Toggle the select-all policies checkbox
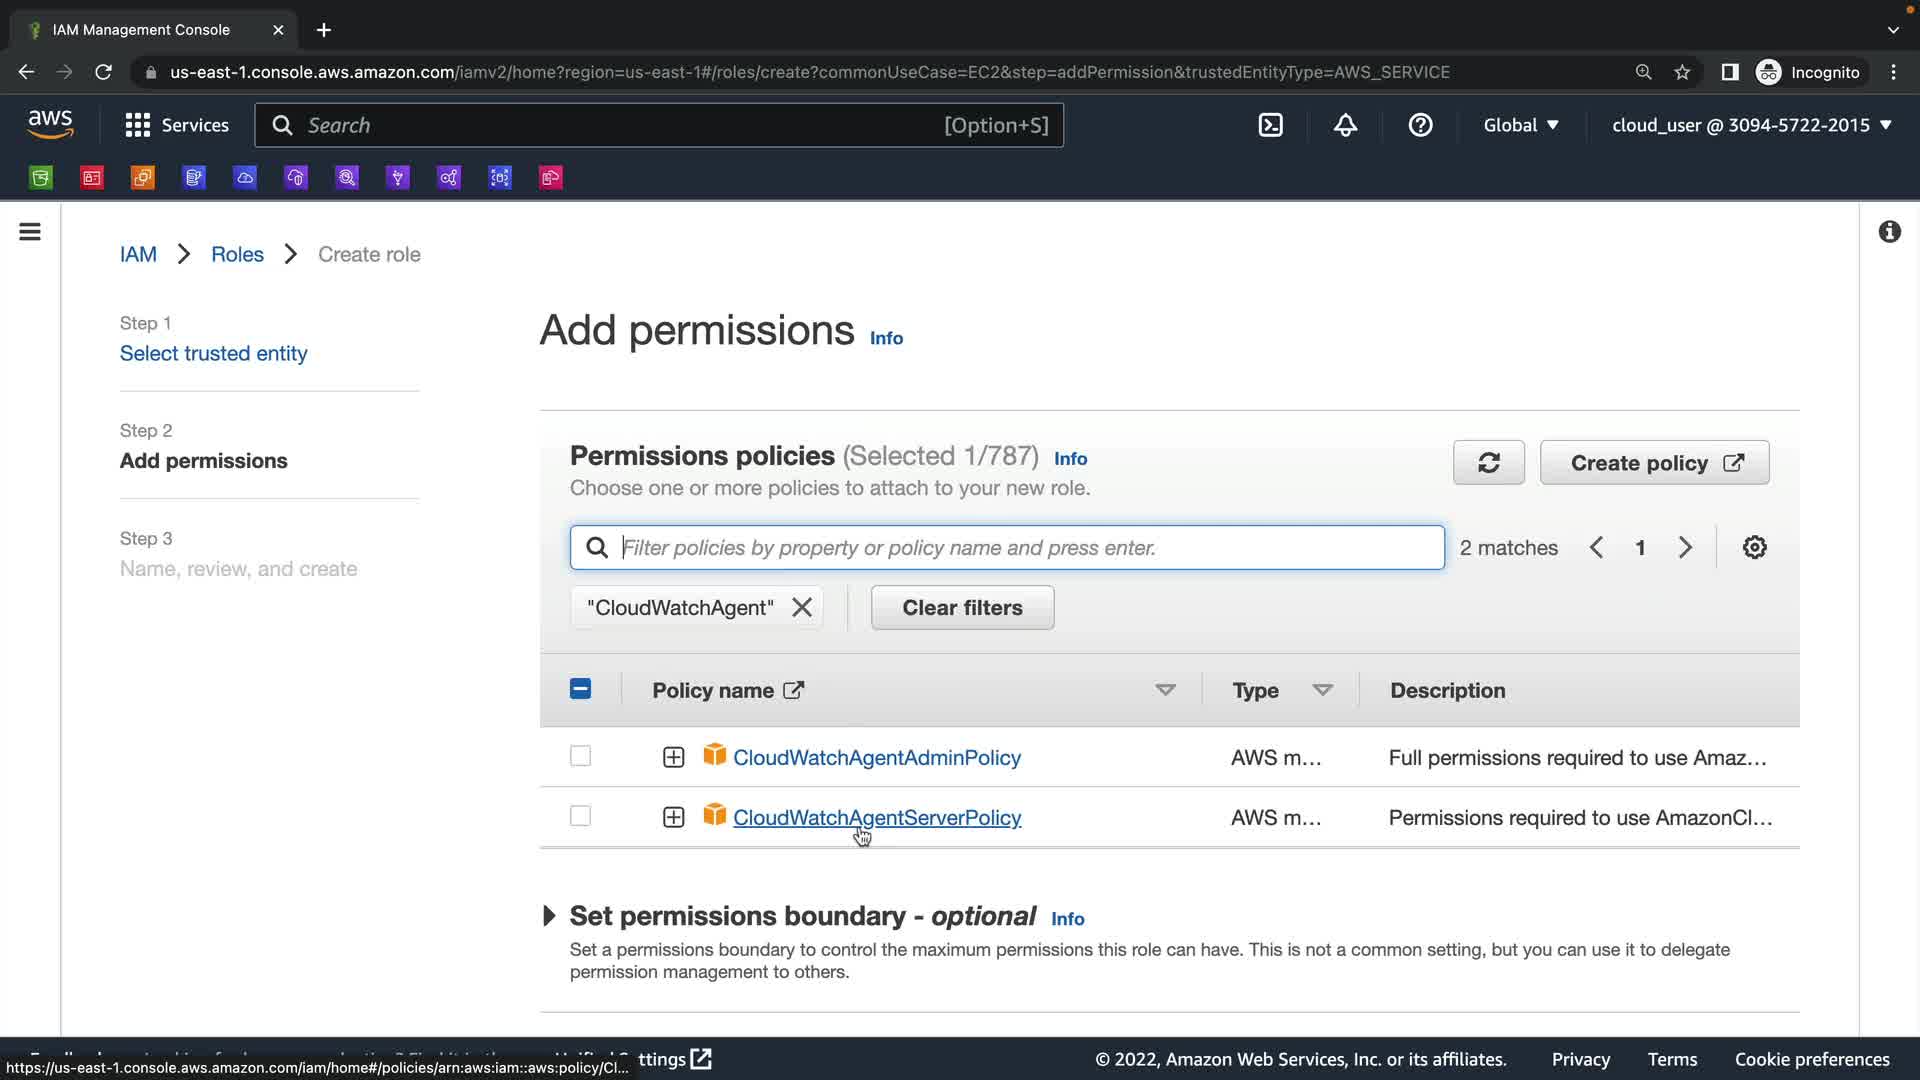This screenshot has height=1080, width=1920. 580,690
